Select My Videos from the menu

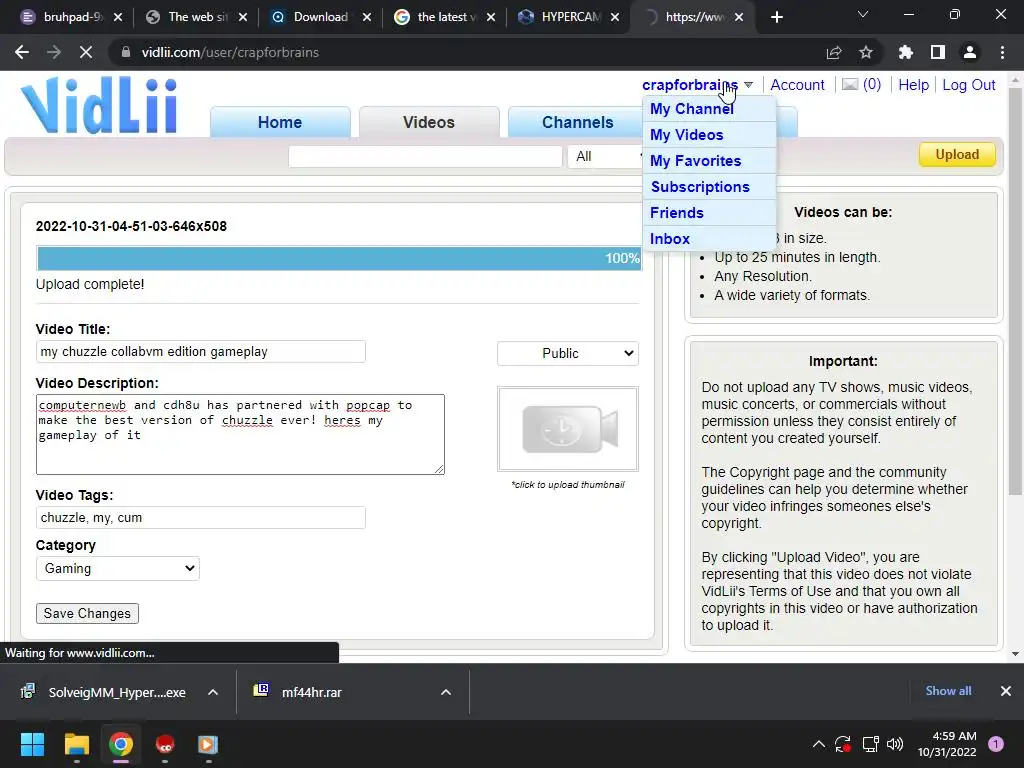[687, 135]
